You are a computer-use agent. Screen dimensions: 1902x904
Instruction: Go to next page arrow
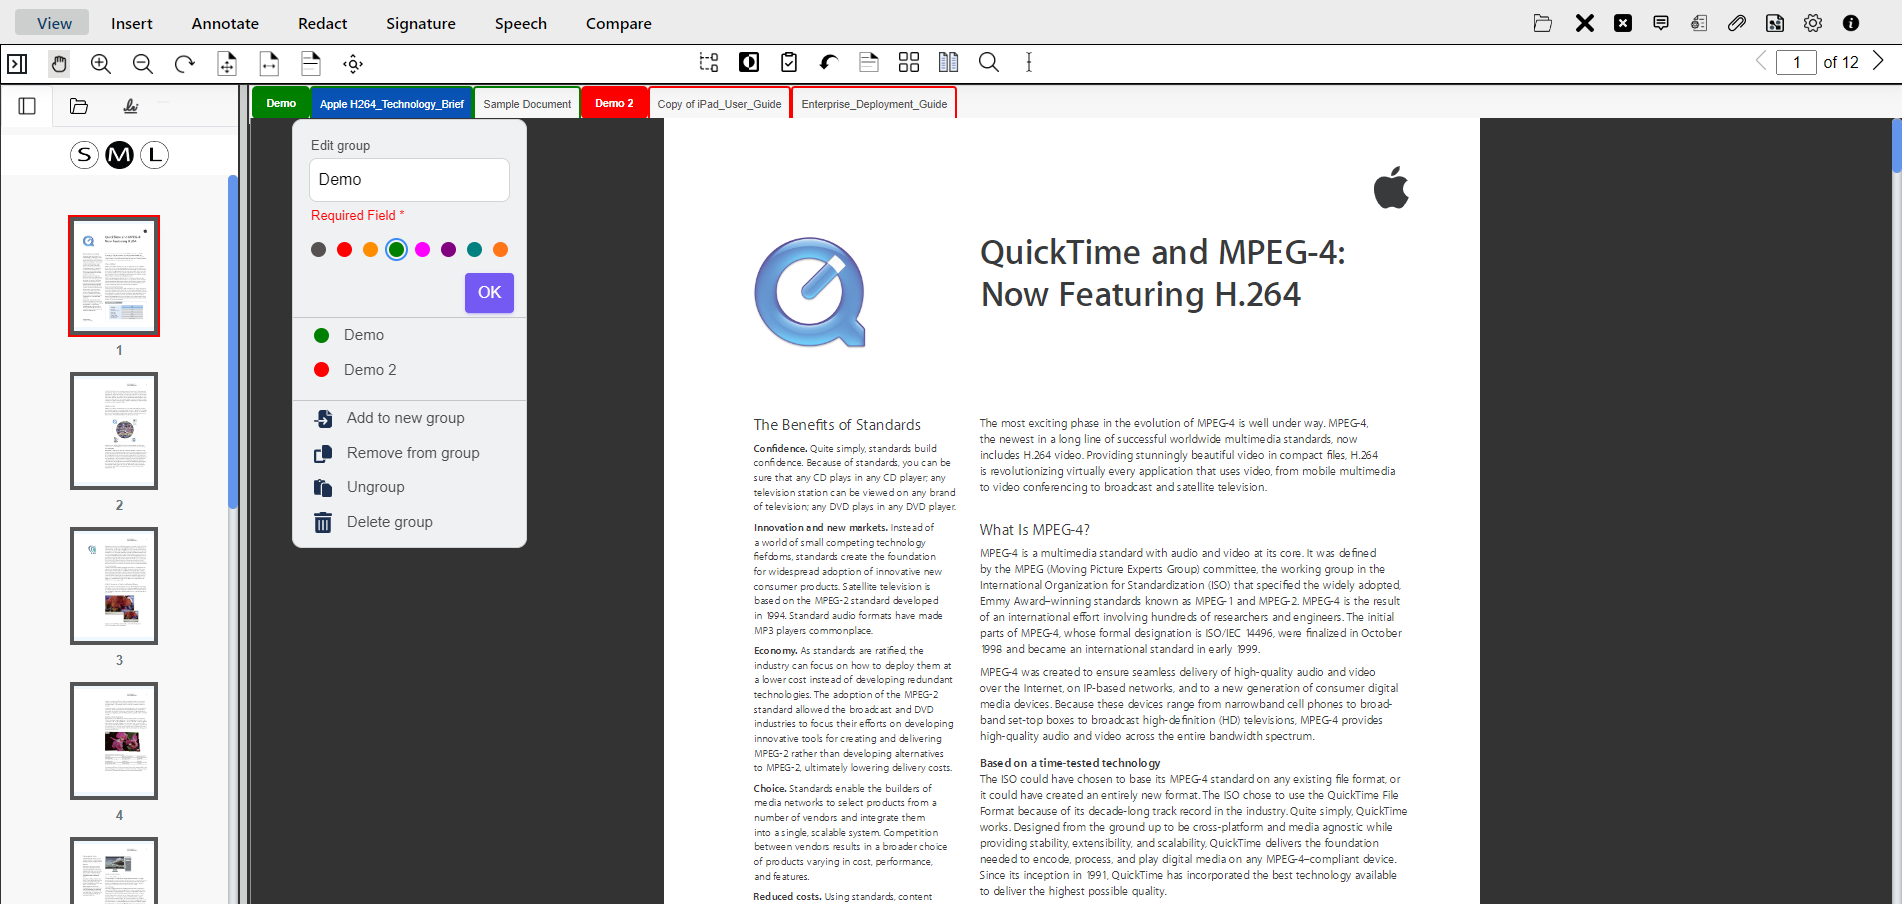click(1878, 61)
